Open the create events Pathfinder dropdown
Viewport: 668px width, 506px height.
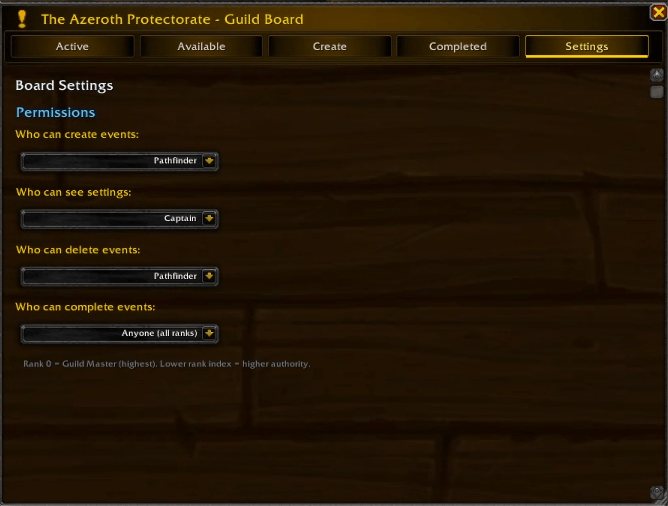(119, 161)
